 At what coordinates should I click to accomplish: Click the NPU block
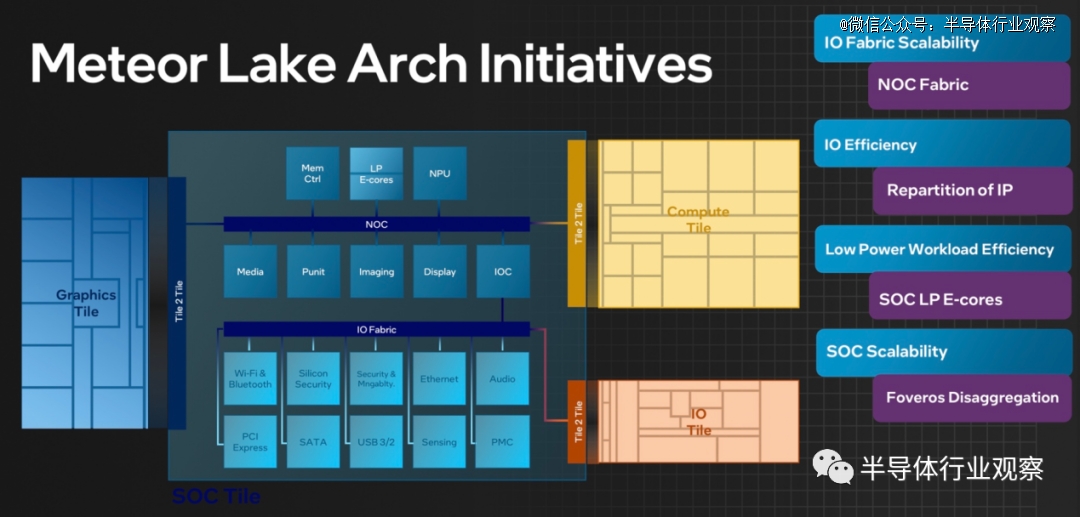click(x=439, y=173)
